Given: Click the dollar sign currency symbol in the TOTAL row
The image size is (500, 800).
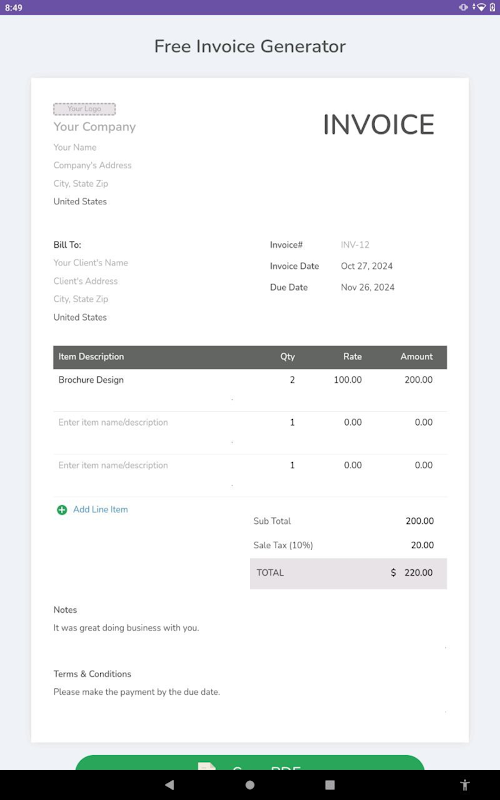Looking at the screenshot, I should point(393,572).
